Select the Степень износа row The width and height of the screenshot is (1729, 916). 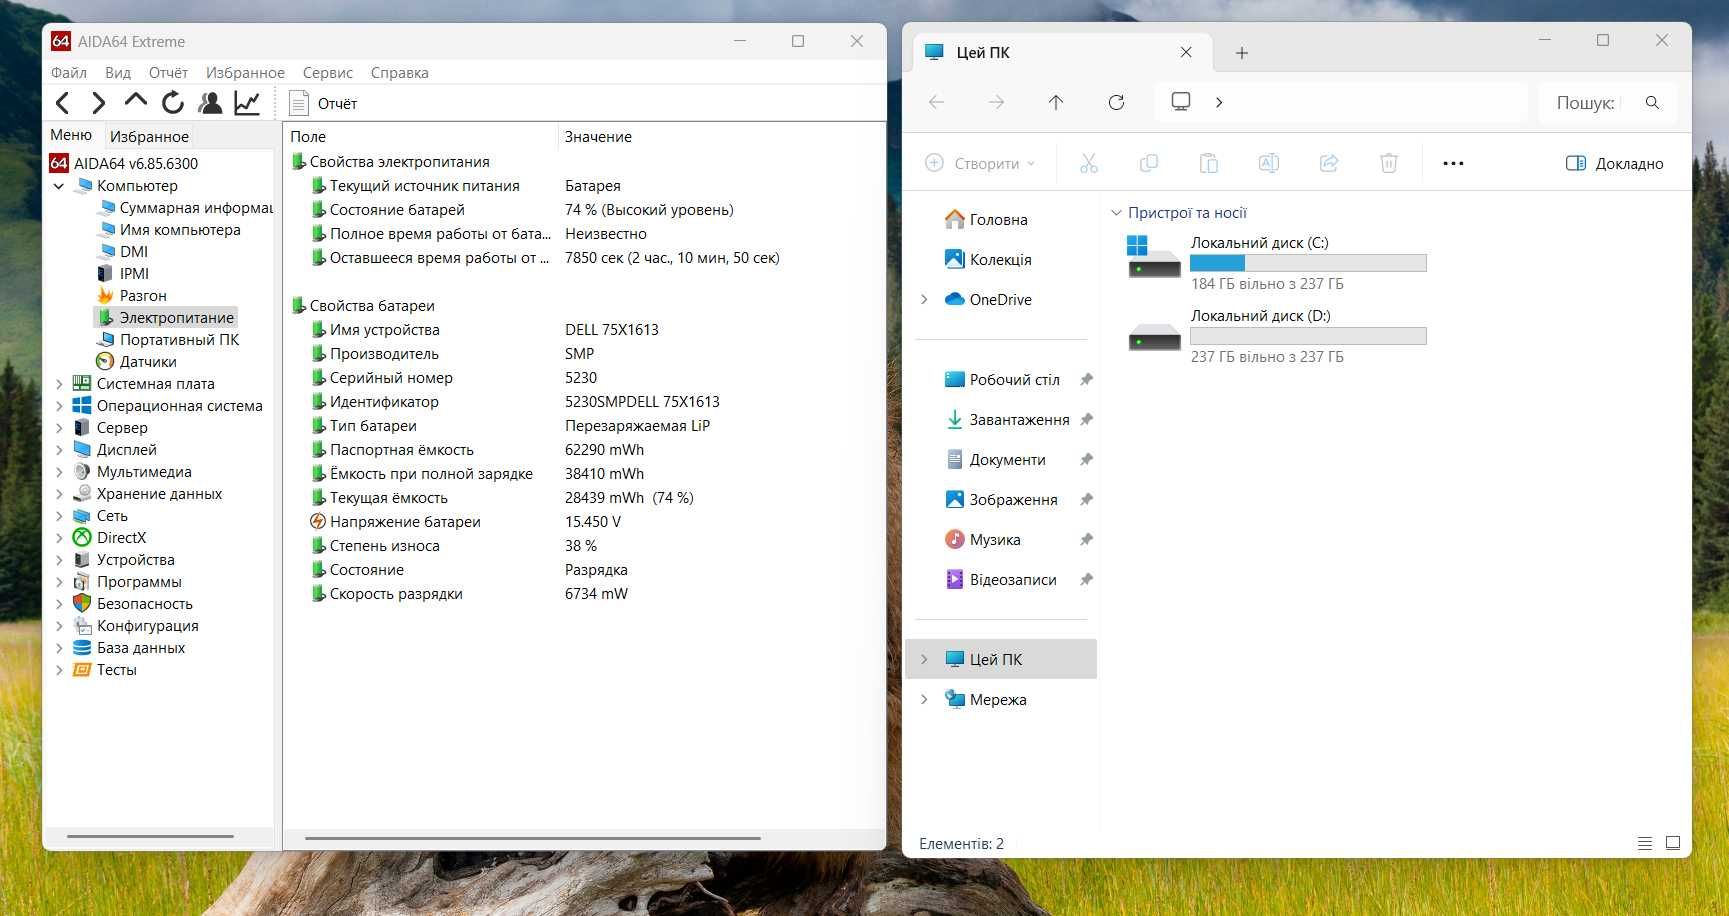tap(584, 546)
